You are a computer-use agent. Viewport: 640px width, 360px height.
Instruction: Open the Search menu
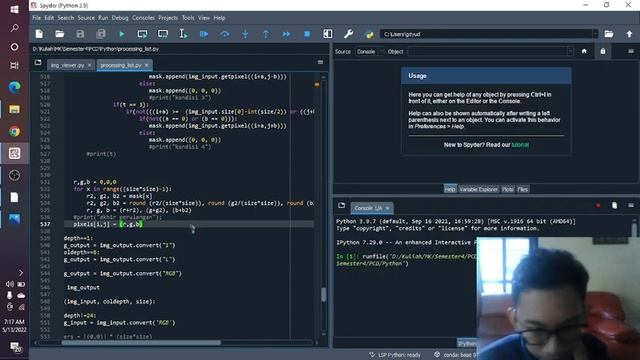pyautogui.click(x=66, y=18)
